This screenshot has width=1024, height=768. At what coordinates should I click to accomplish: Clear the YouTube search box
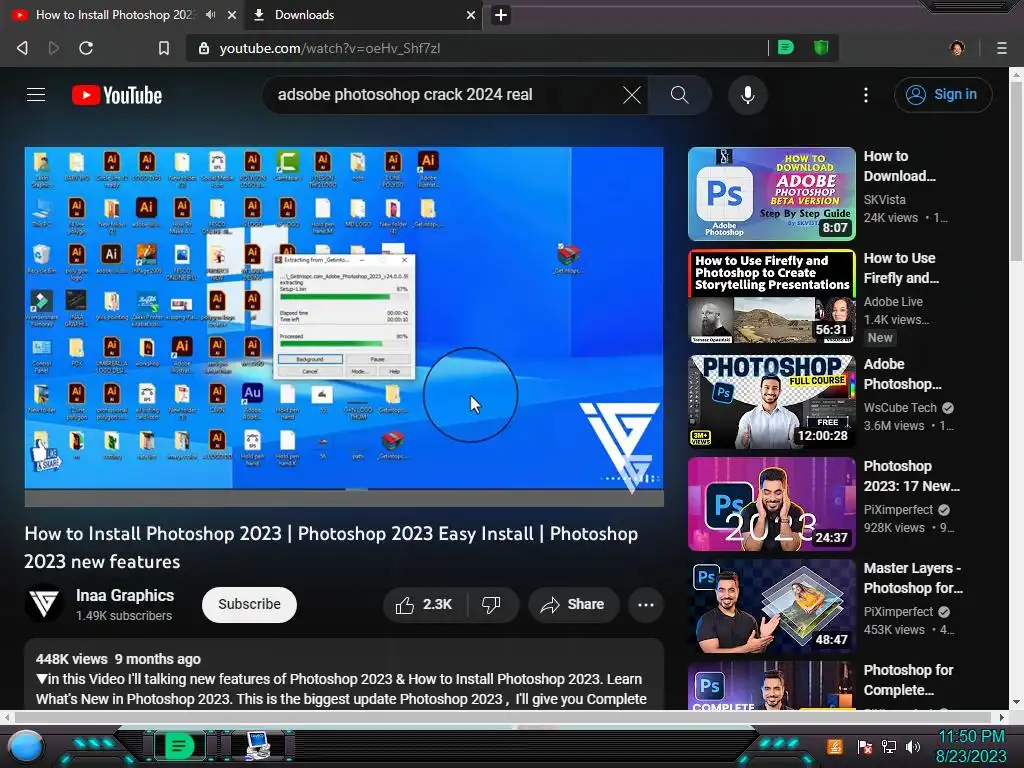click(x=632, y=95)
